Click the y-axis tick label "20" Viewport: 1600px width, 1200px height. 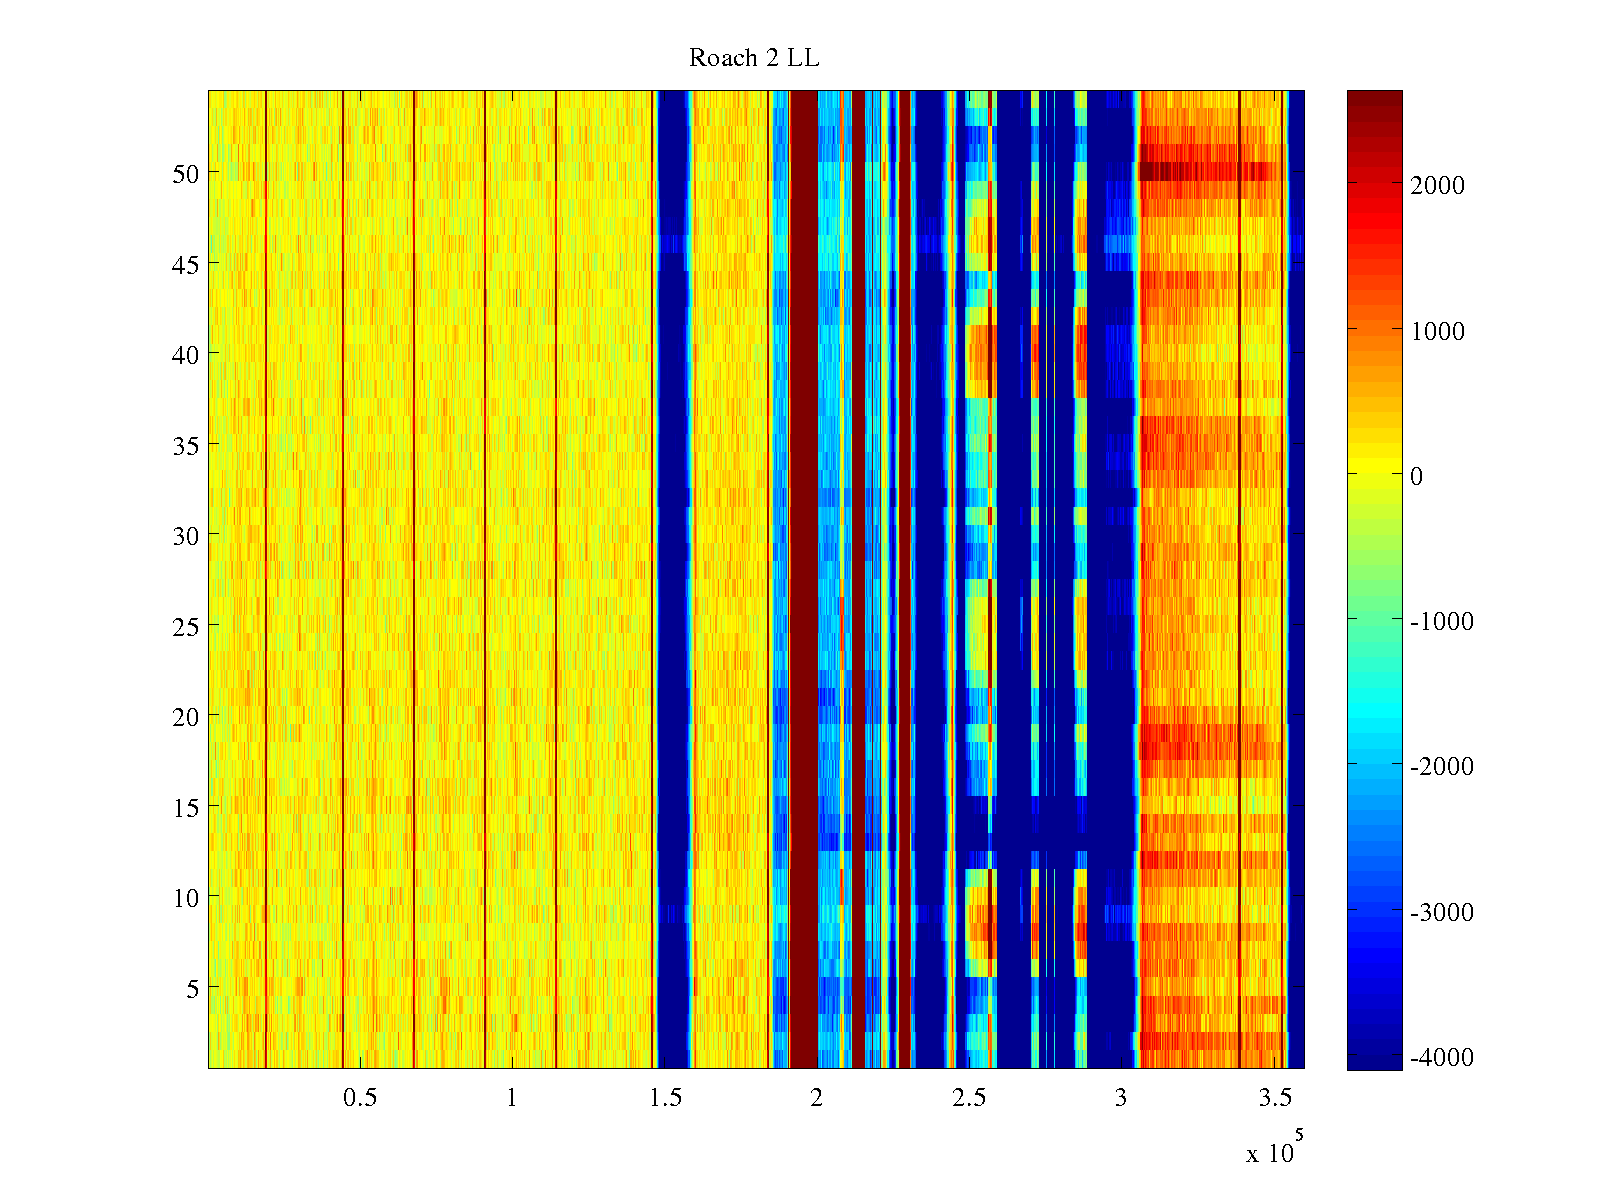pos(185,717)
